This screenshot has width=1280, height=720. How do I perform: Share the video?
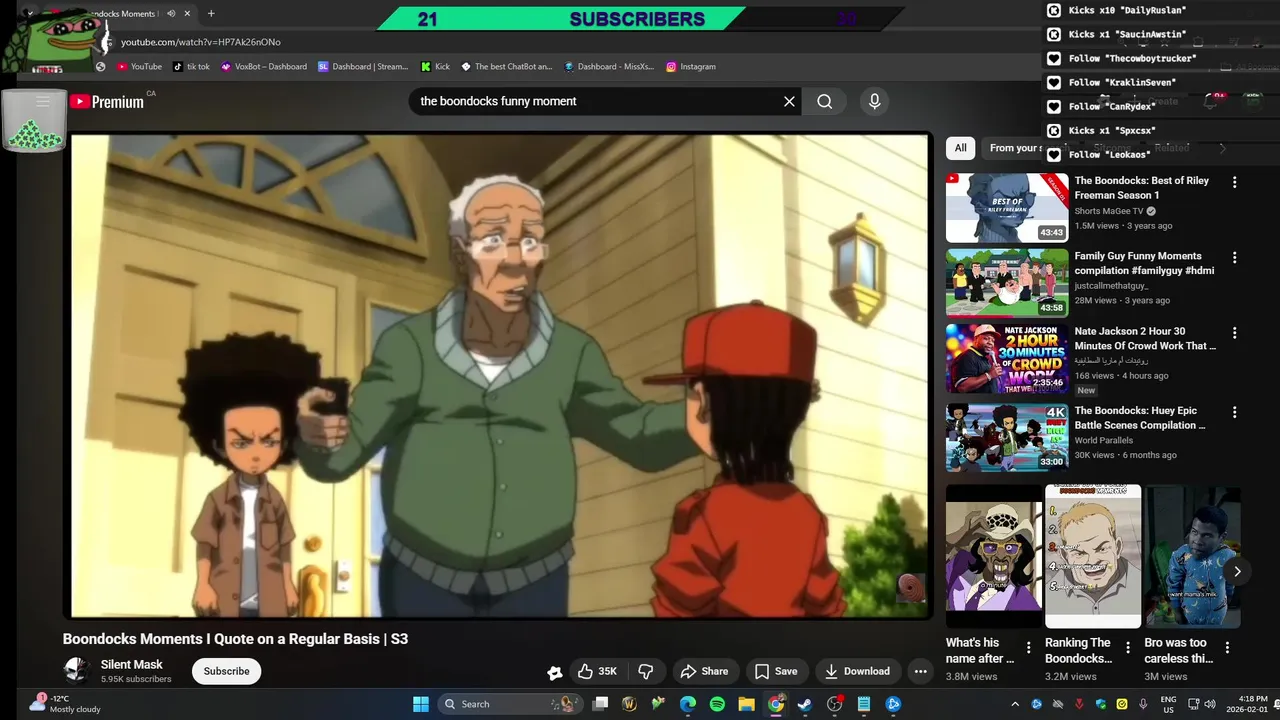point(704,671)
